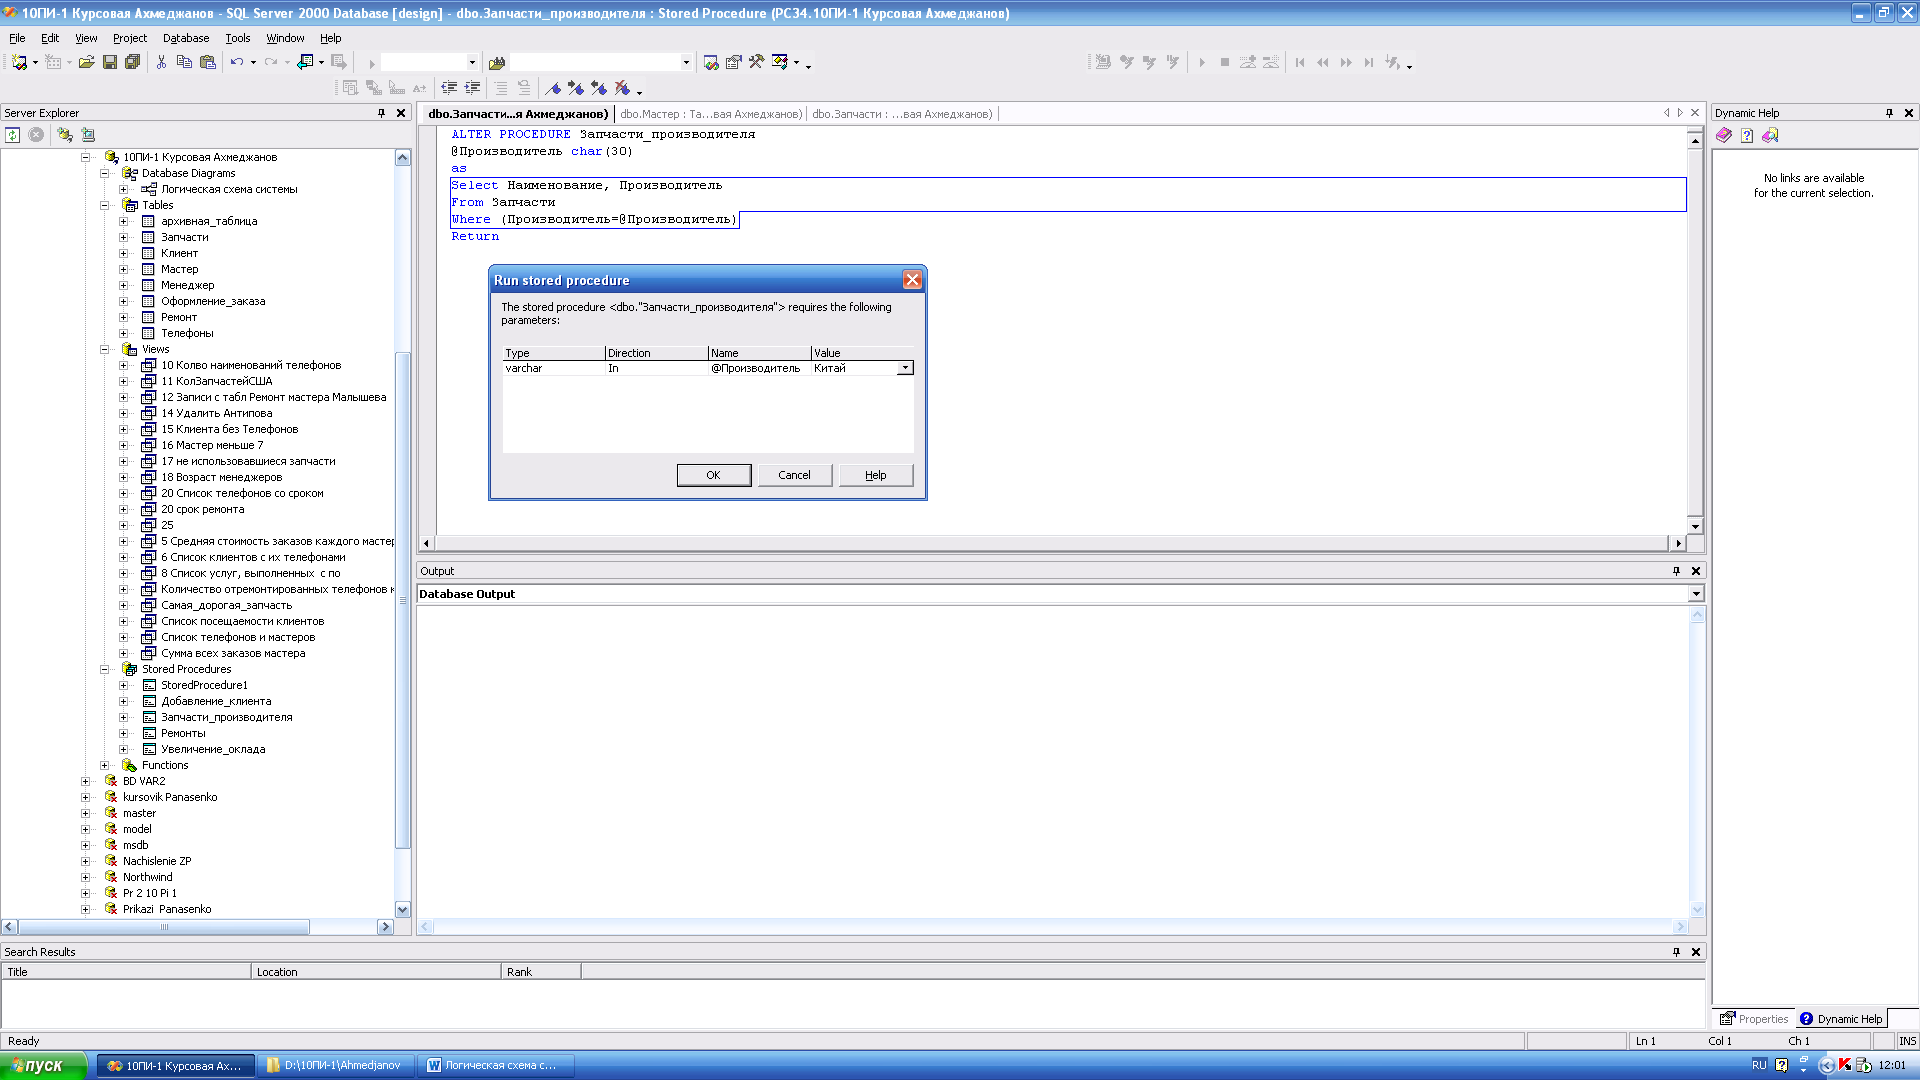Click the Find in Files binoculars icon
This screenshot has height=1080, width=1920.
(497, 62)
